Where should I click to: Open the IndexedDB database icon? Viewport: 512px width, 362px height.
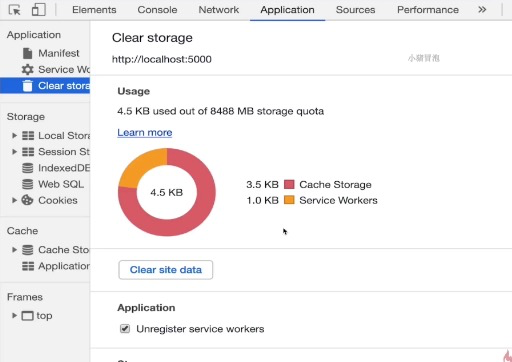tap(28, 168)
